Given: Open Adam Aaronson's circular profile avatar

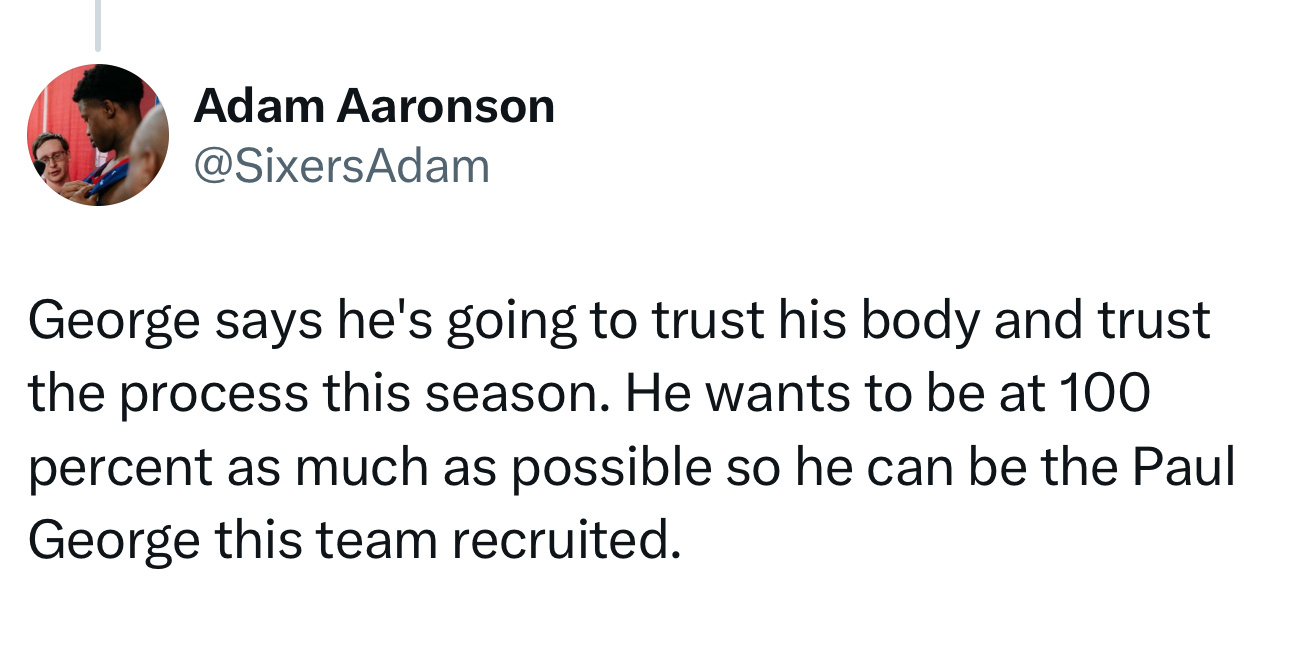Looking at the screenshot, I should (98, 135).
